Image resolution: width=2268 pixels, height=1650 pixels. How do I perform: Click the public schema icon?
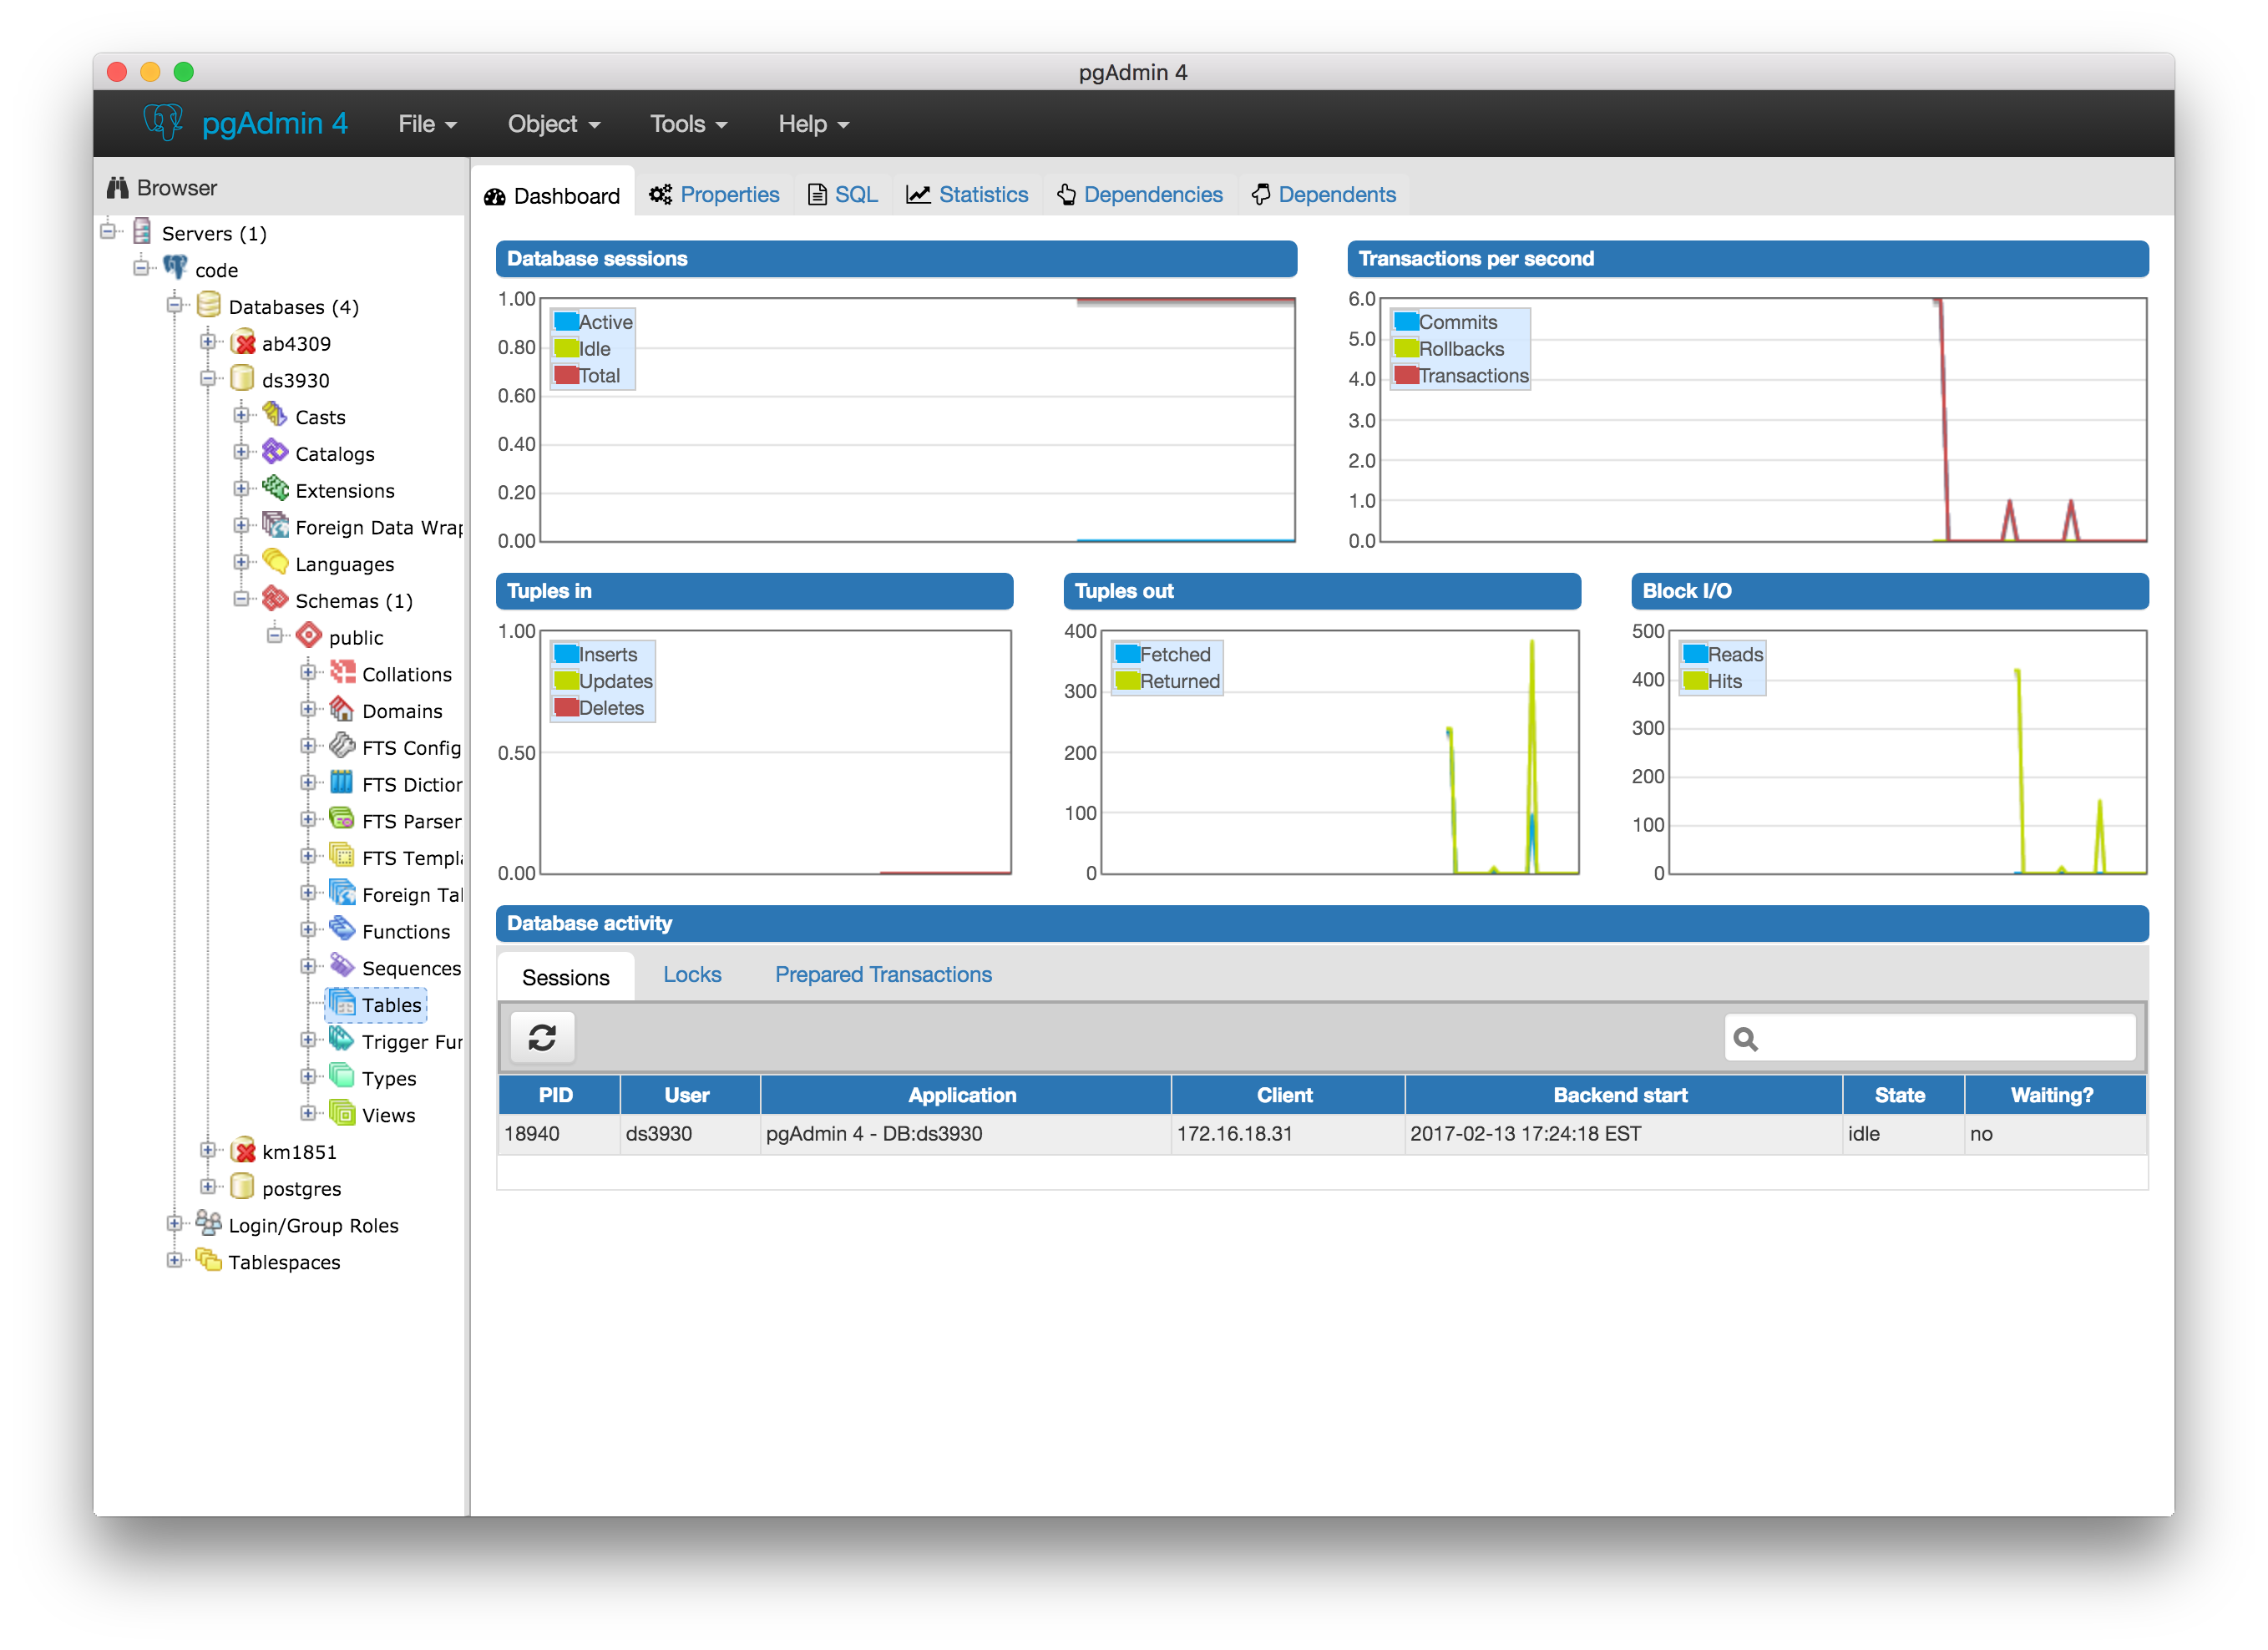[309, 636]
